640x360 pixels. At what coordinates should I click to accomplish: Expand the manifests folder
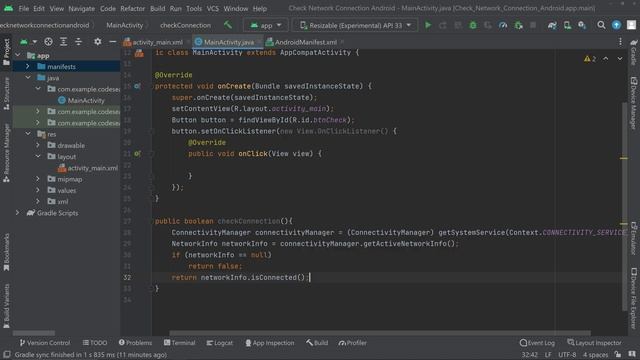(27, 67)
